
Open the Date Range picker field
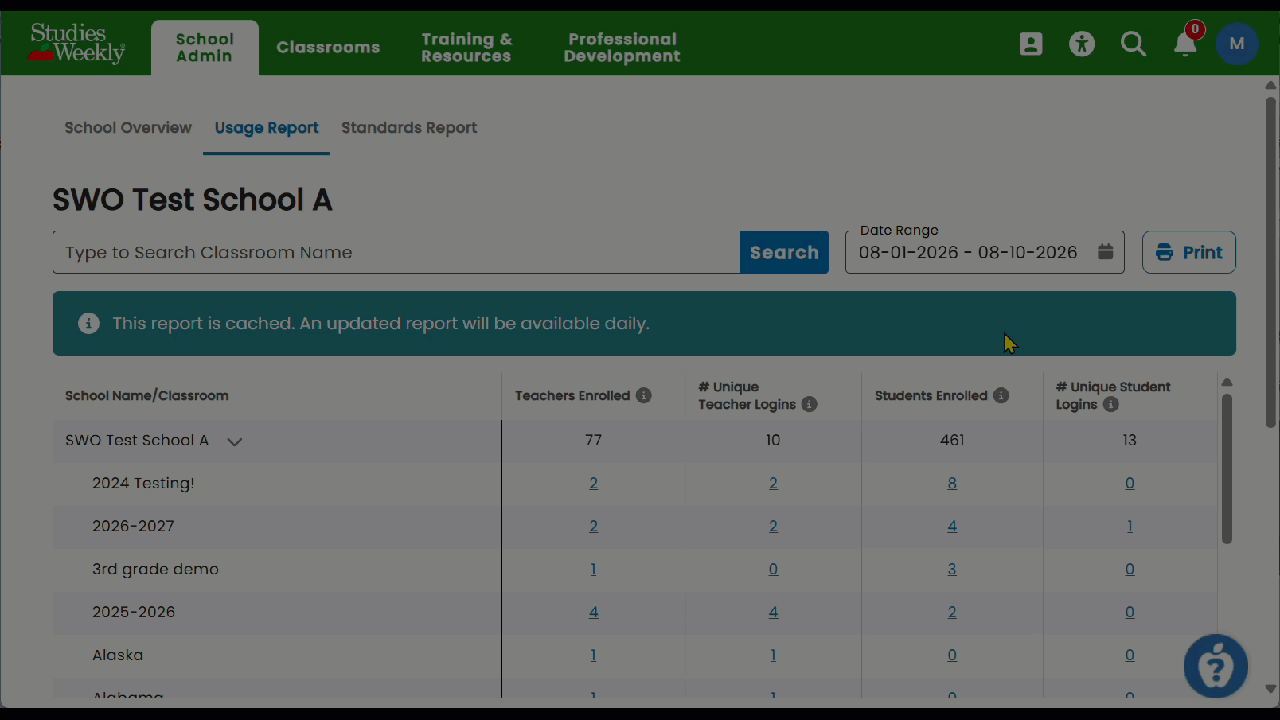(x=985, y=252)
